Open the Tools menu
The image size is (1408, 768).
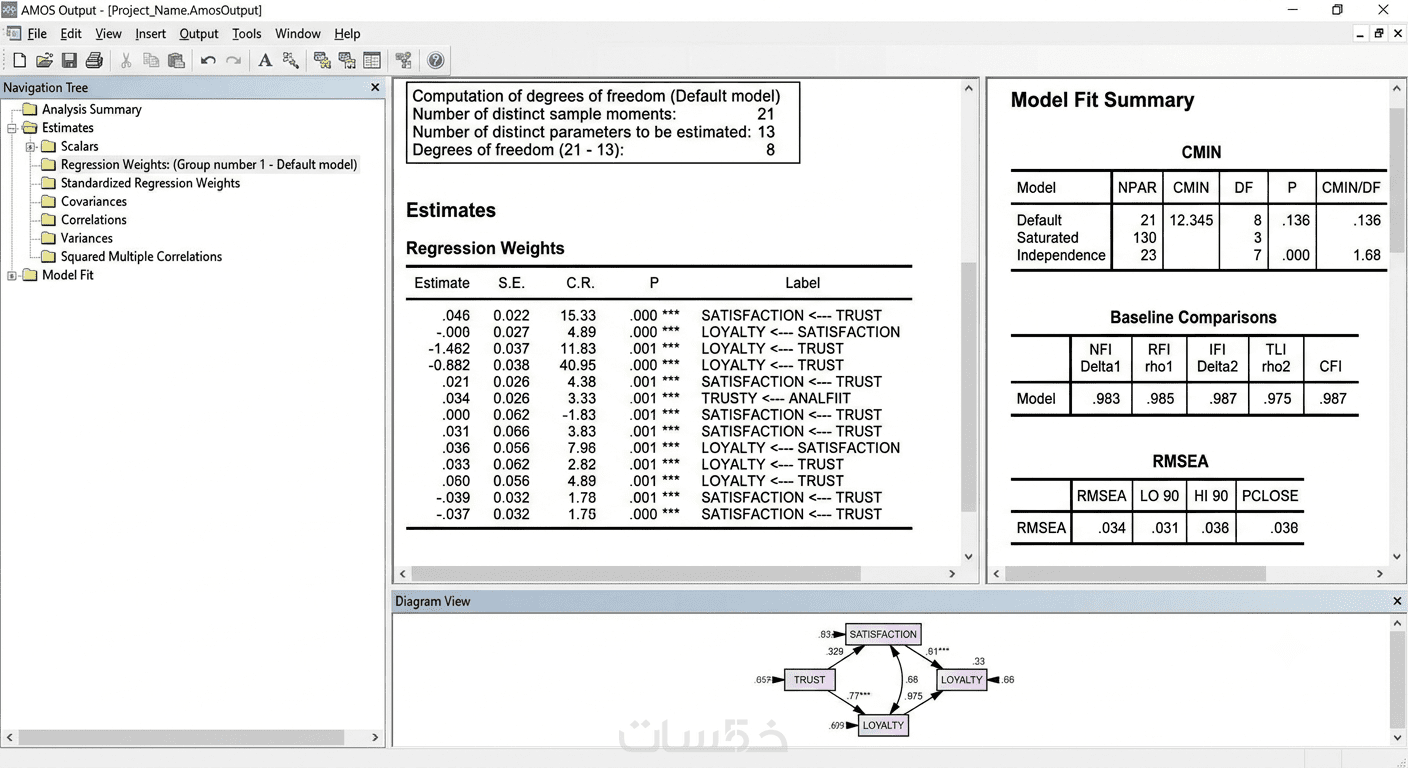(x=247, y=34)
